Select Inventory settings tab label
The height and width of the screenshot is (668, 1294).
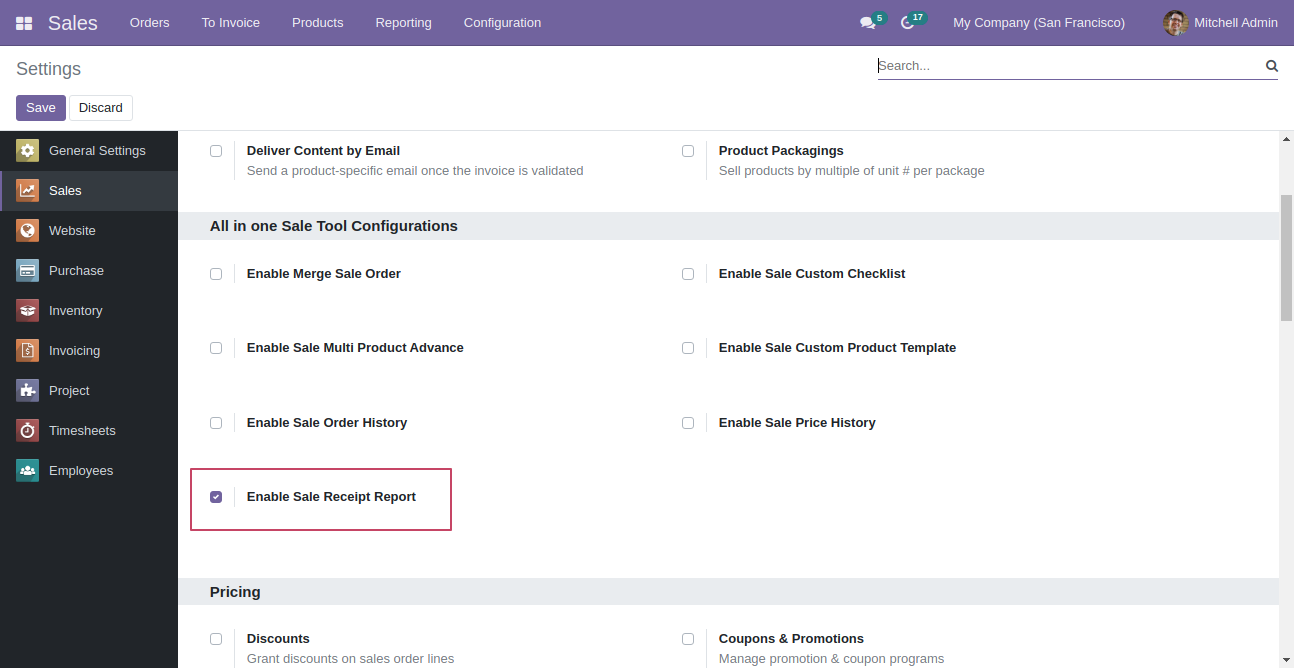[x=76, y=311]
